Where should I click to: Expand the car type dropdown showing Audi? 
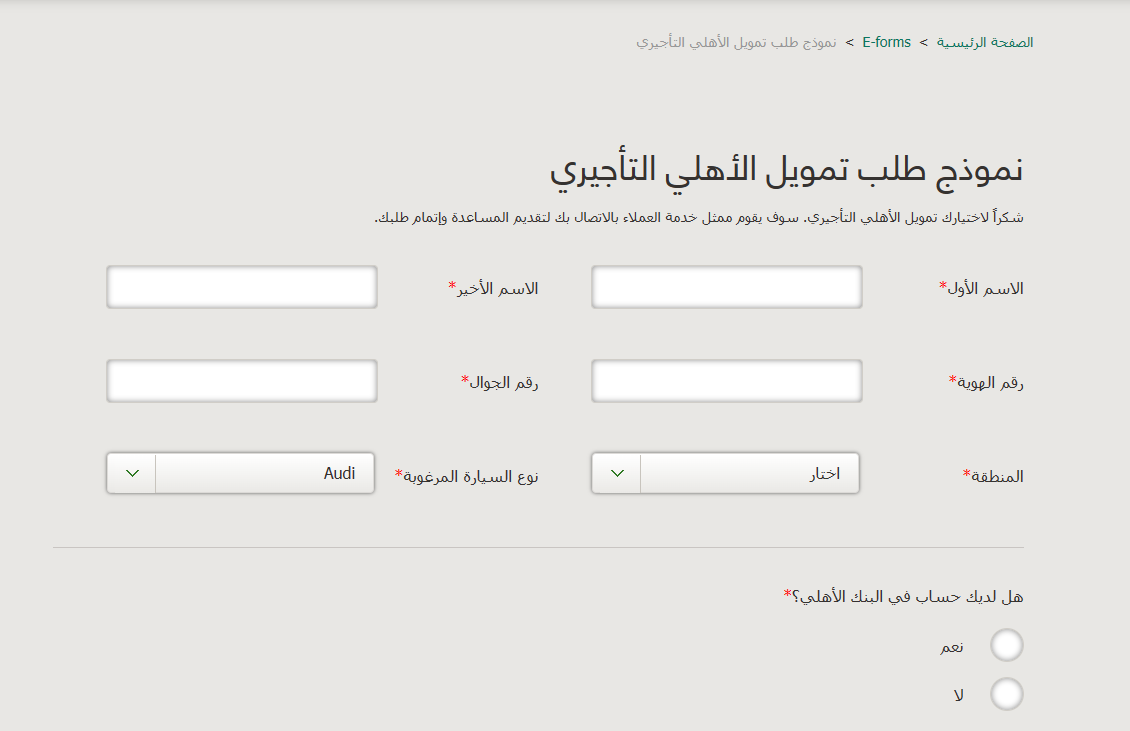point(265,474)
